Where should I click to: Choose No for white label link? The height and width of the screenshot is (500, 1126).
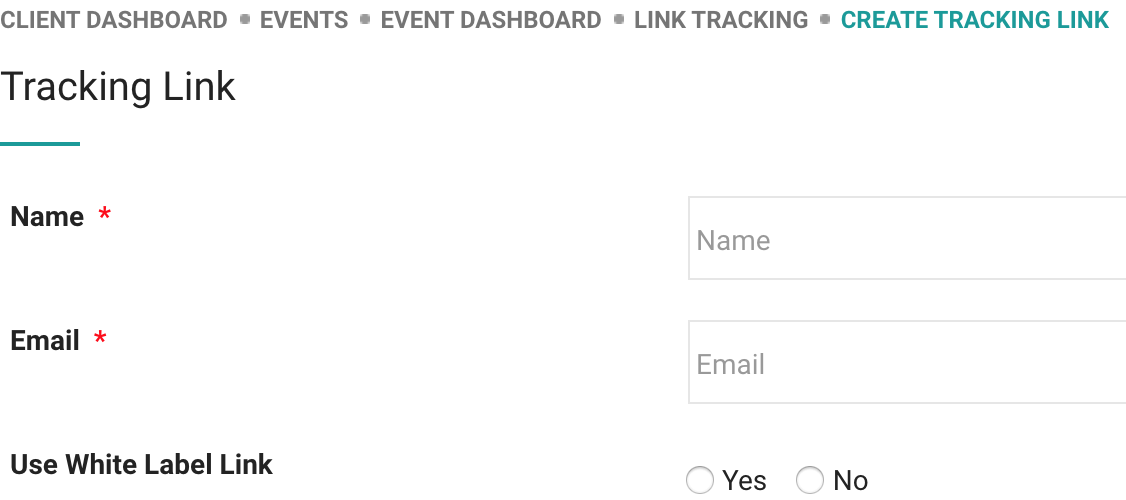pos(810,480)
